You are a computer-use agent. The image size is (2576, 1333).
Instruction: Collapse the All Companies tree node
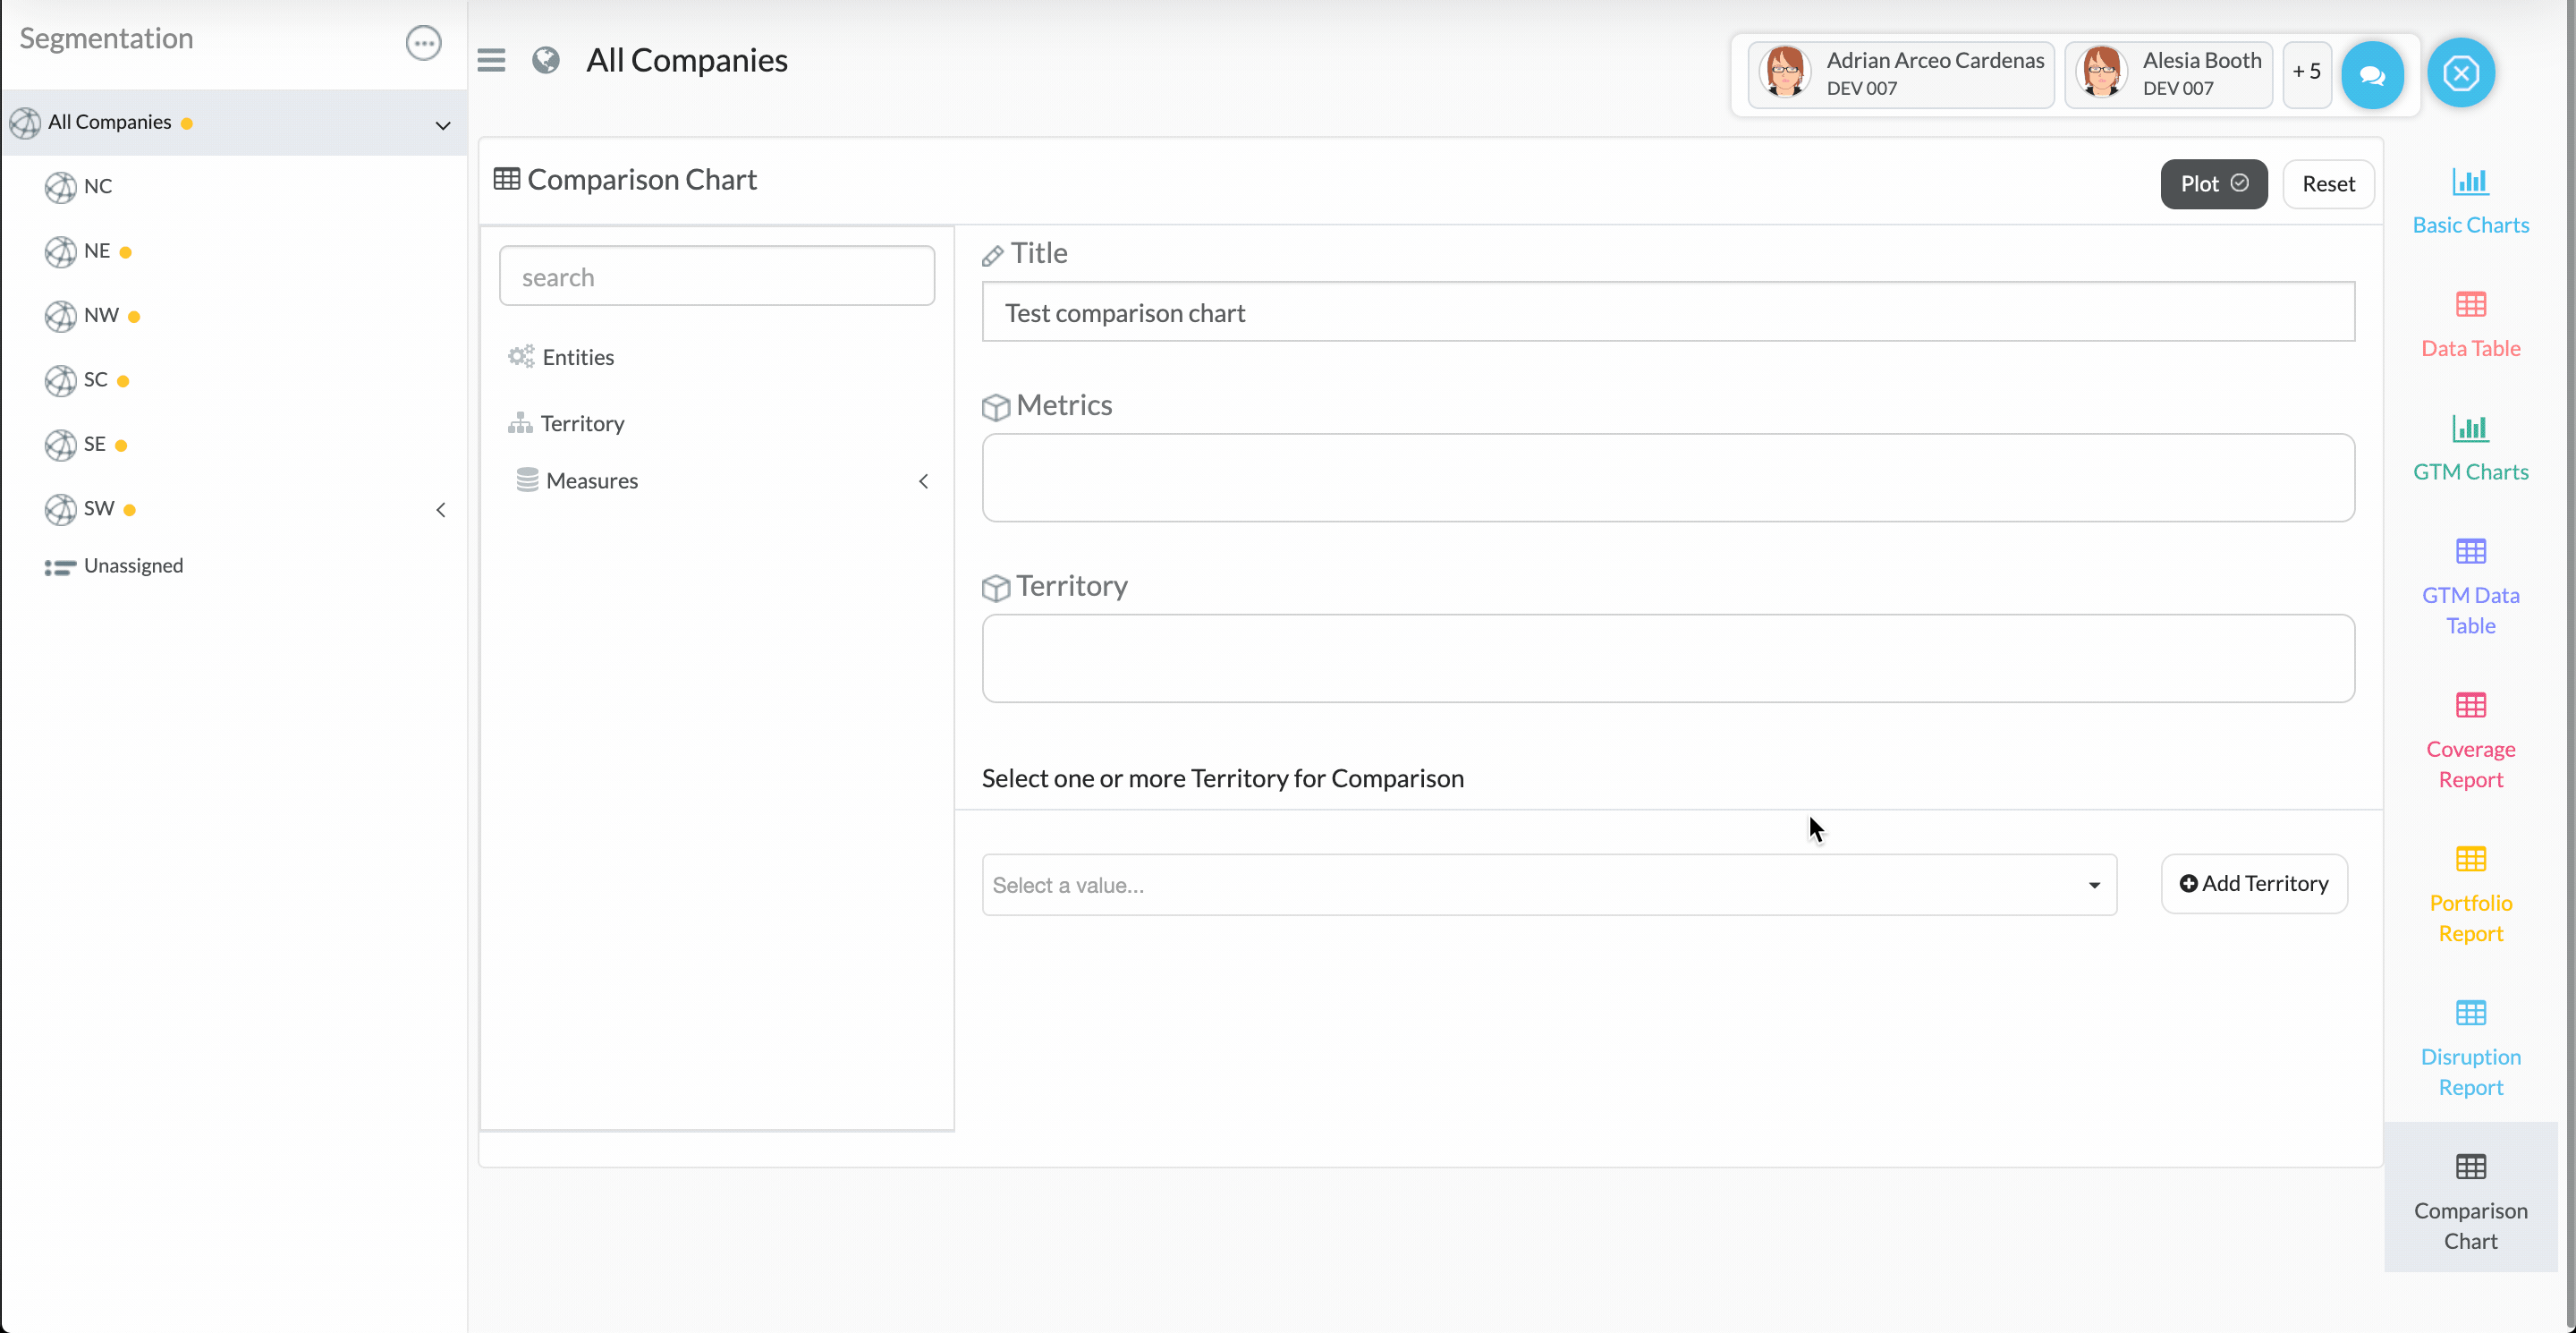pyautogui.click(x=442, y=125)
